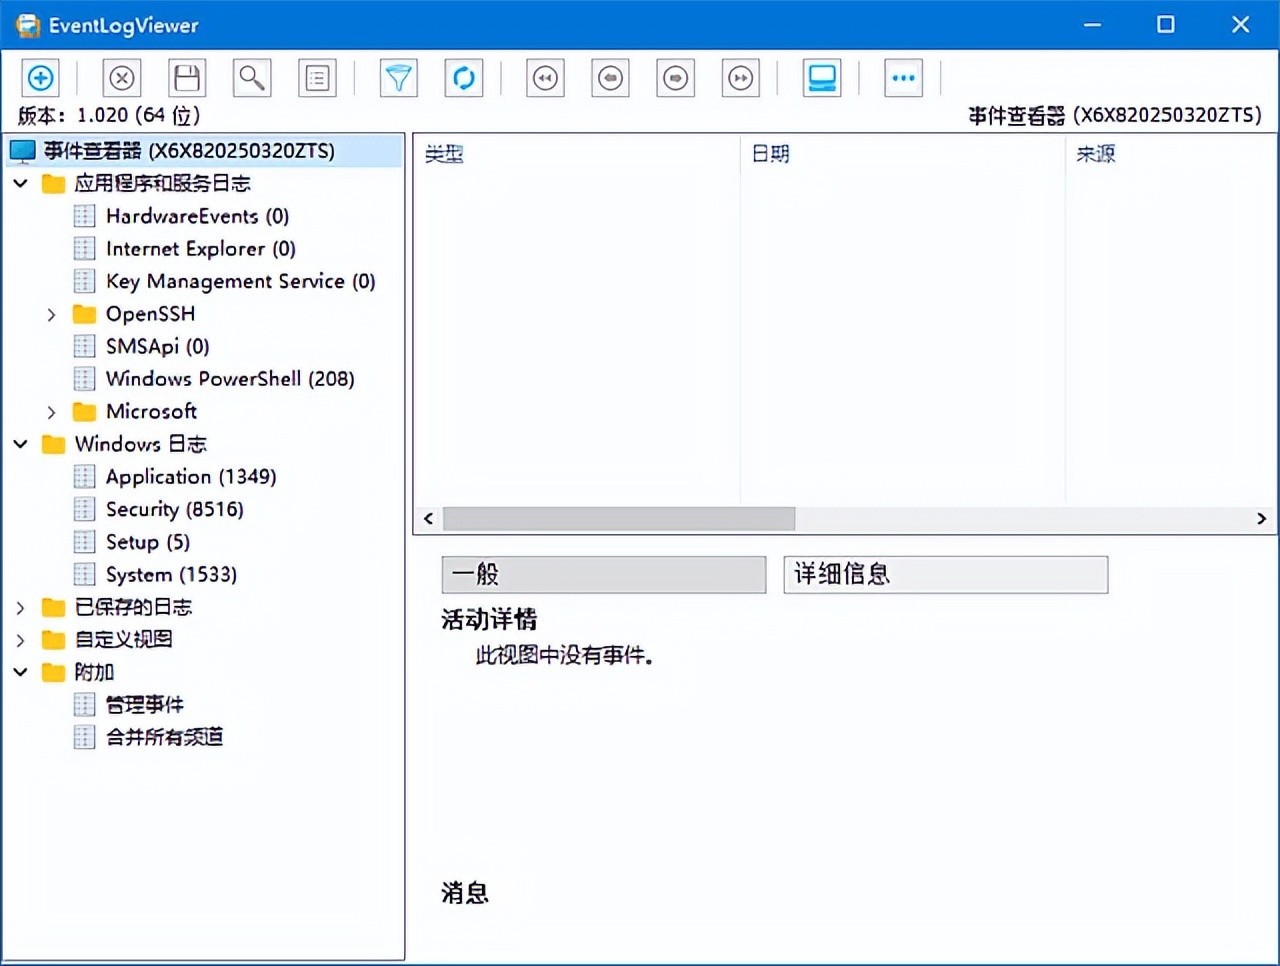Expand the 自定义视图 node
1280x966 pixels.
[20, 640]
